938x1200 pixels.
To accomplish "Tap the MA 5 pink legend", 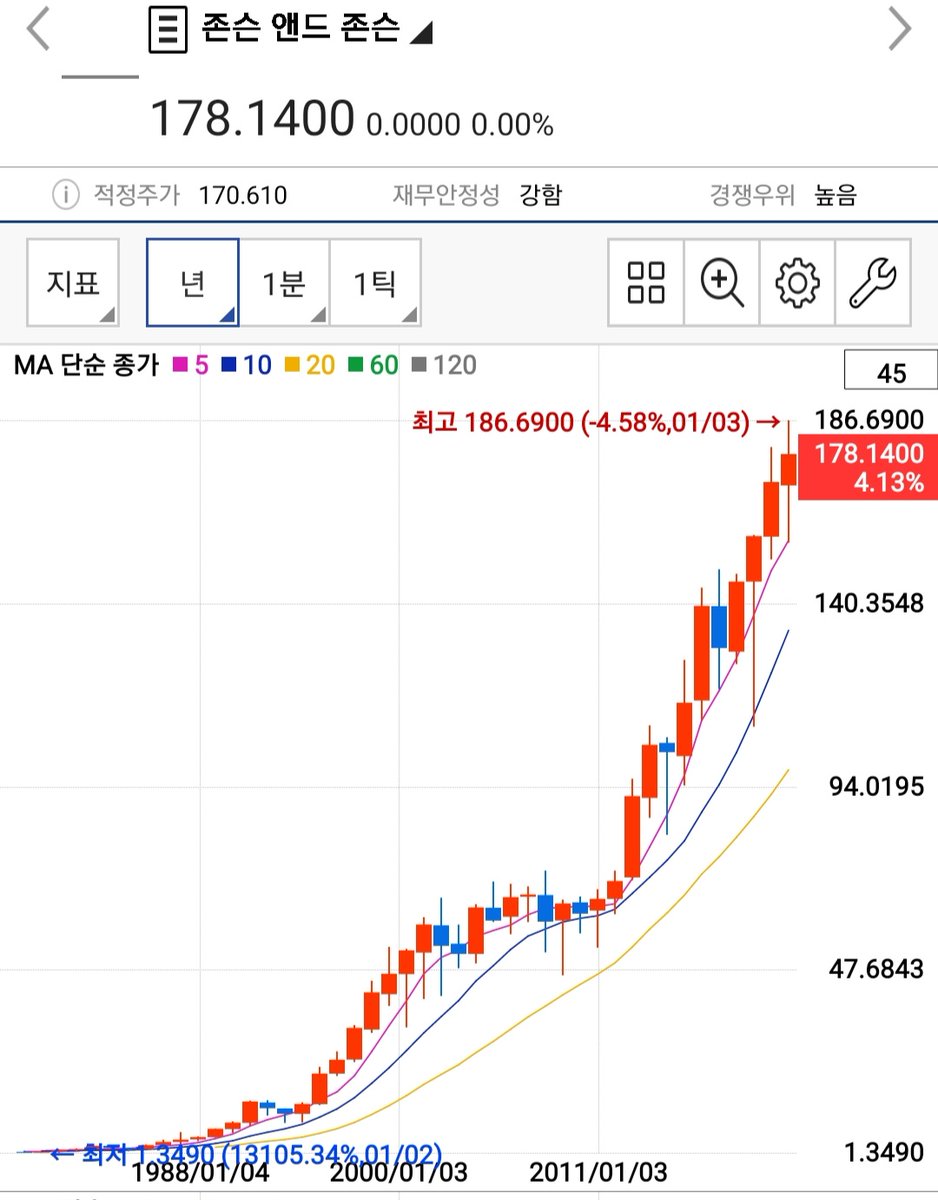I will pos(191,365).
